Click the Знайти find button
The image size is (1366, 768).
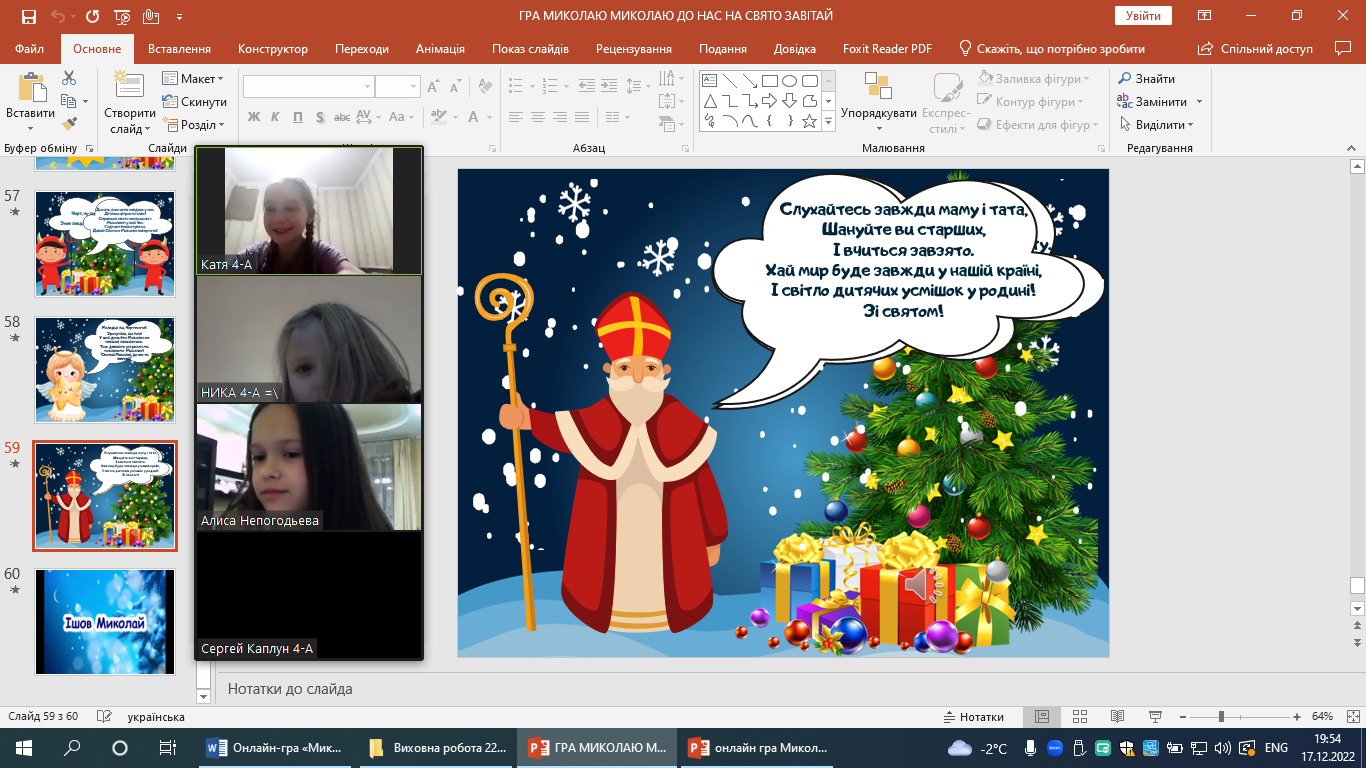(x=1146, y=78)
